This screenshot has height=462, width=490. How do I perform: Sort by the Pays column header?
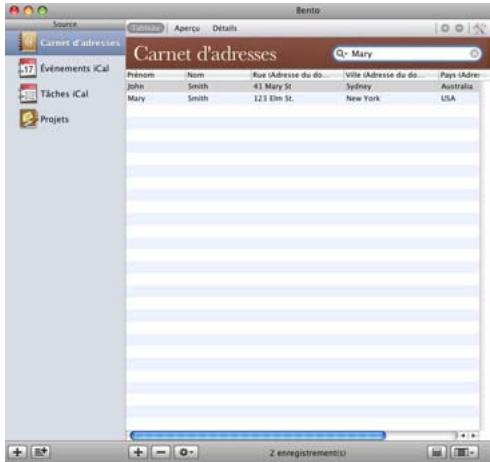point(460,75)
